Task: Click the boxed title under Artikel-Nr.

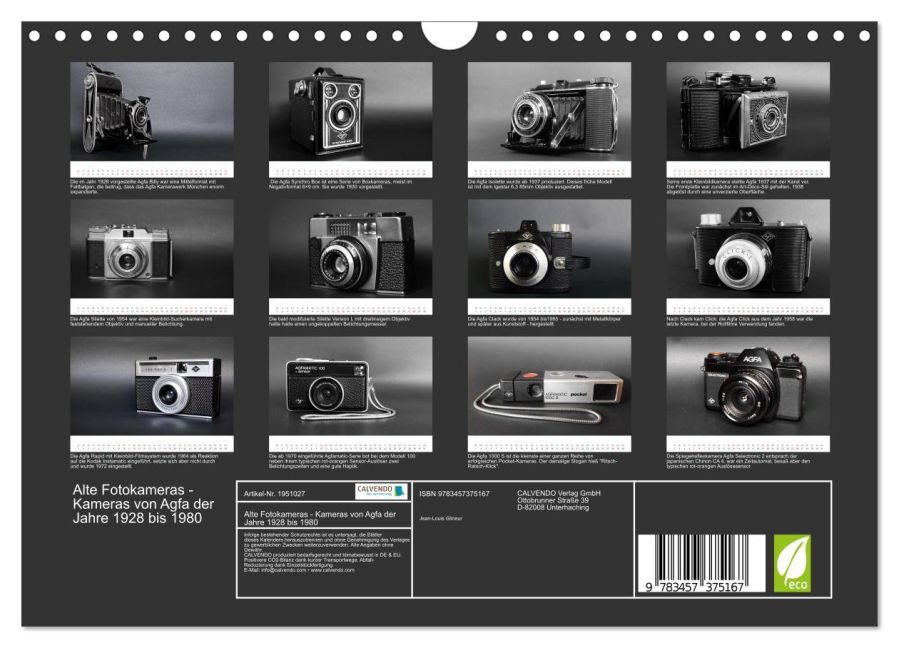Action: coord(320,518)
